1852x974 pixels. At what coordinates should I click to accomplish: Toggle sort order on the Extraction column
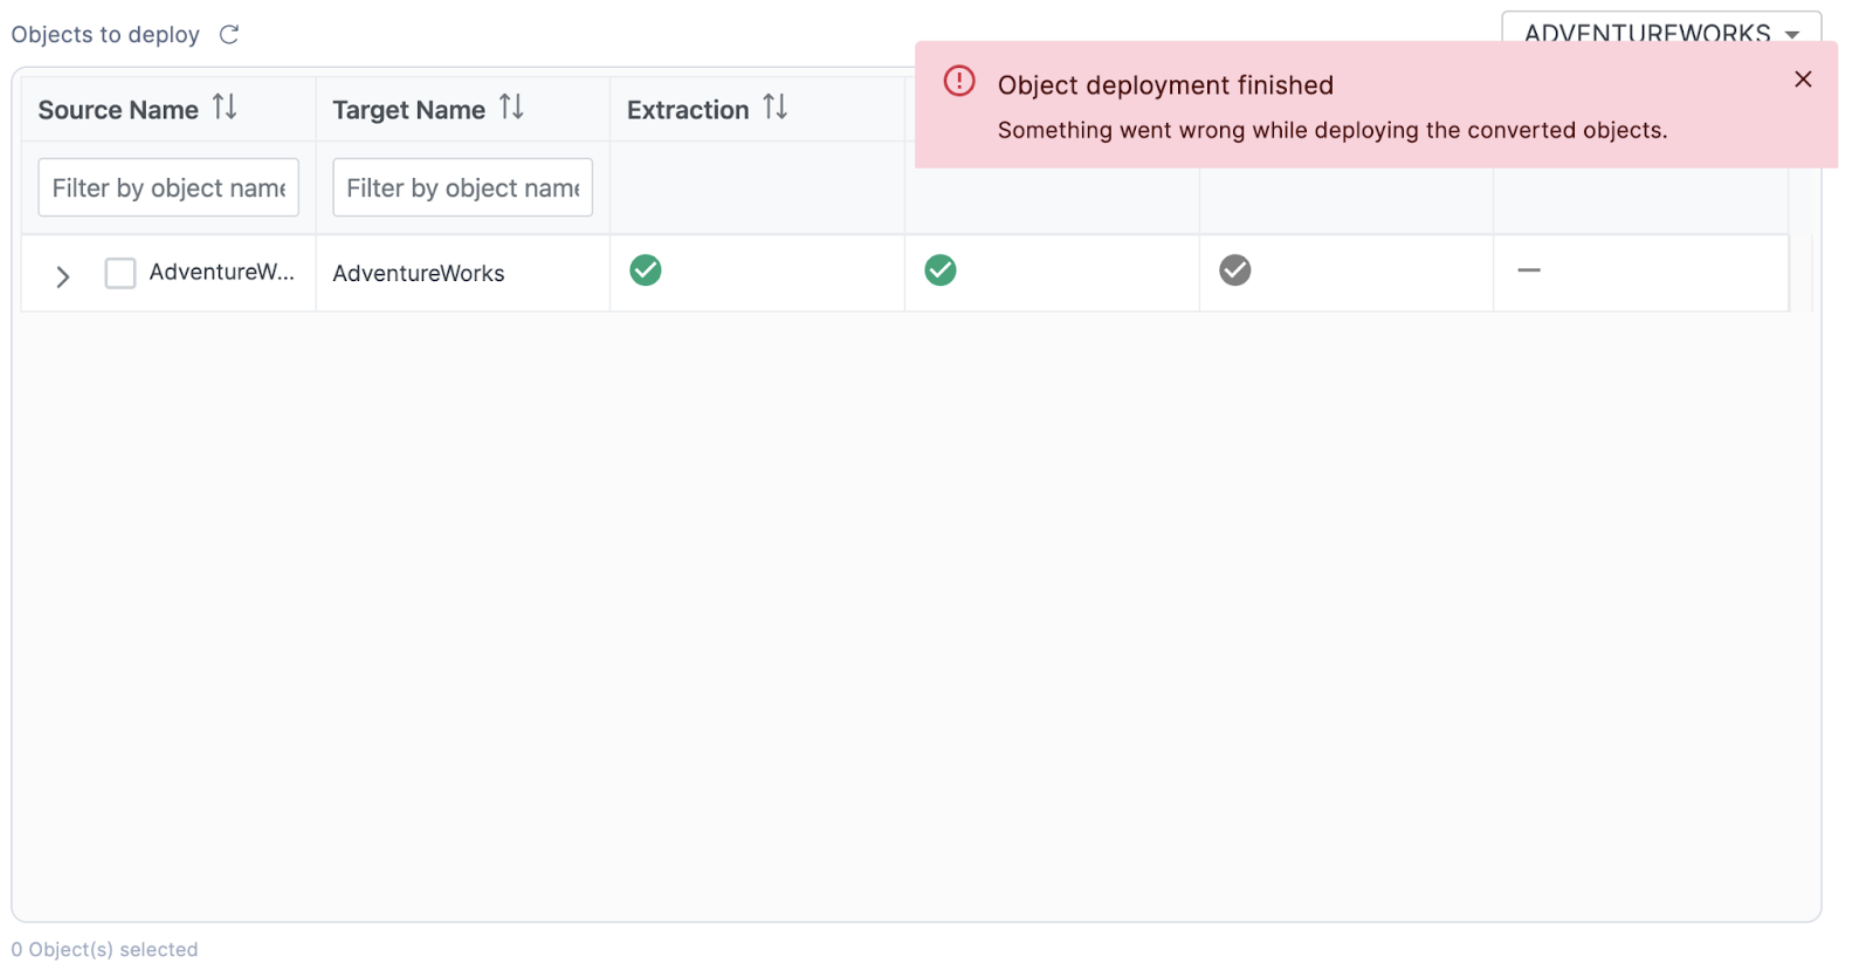click(x=775, y=107)
